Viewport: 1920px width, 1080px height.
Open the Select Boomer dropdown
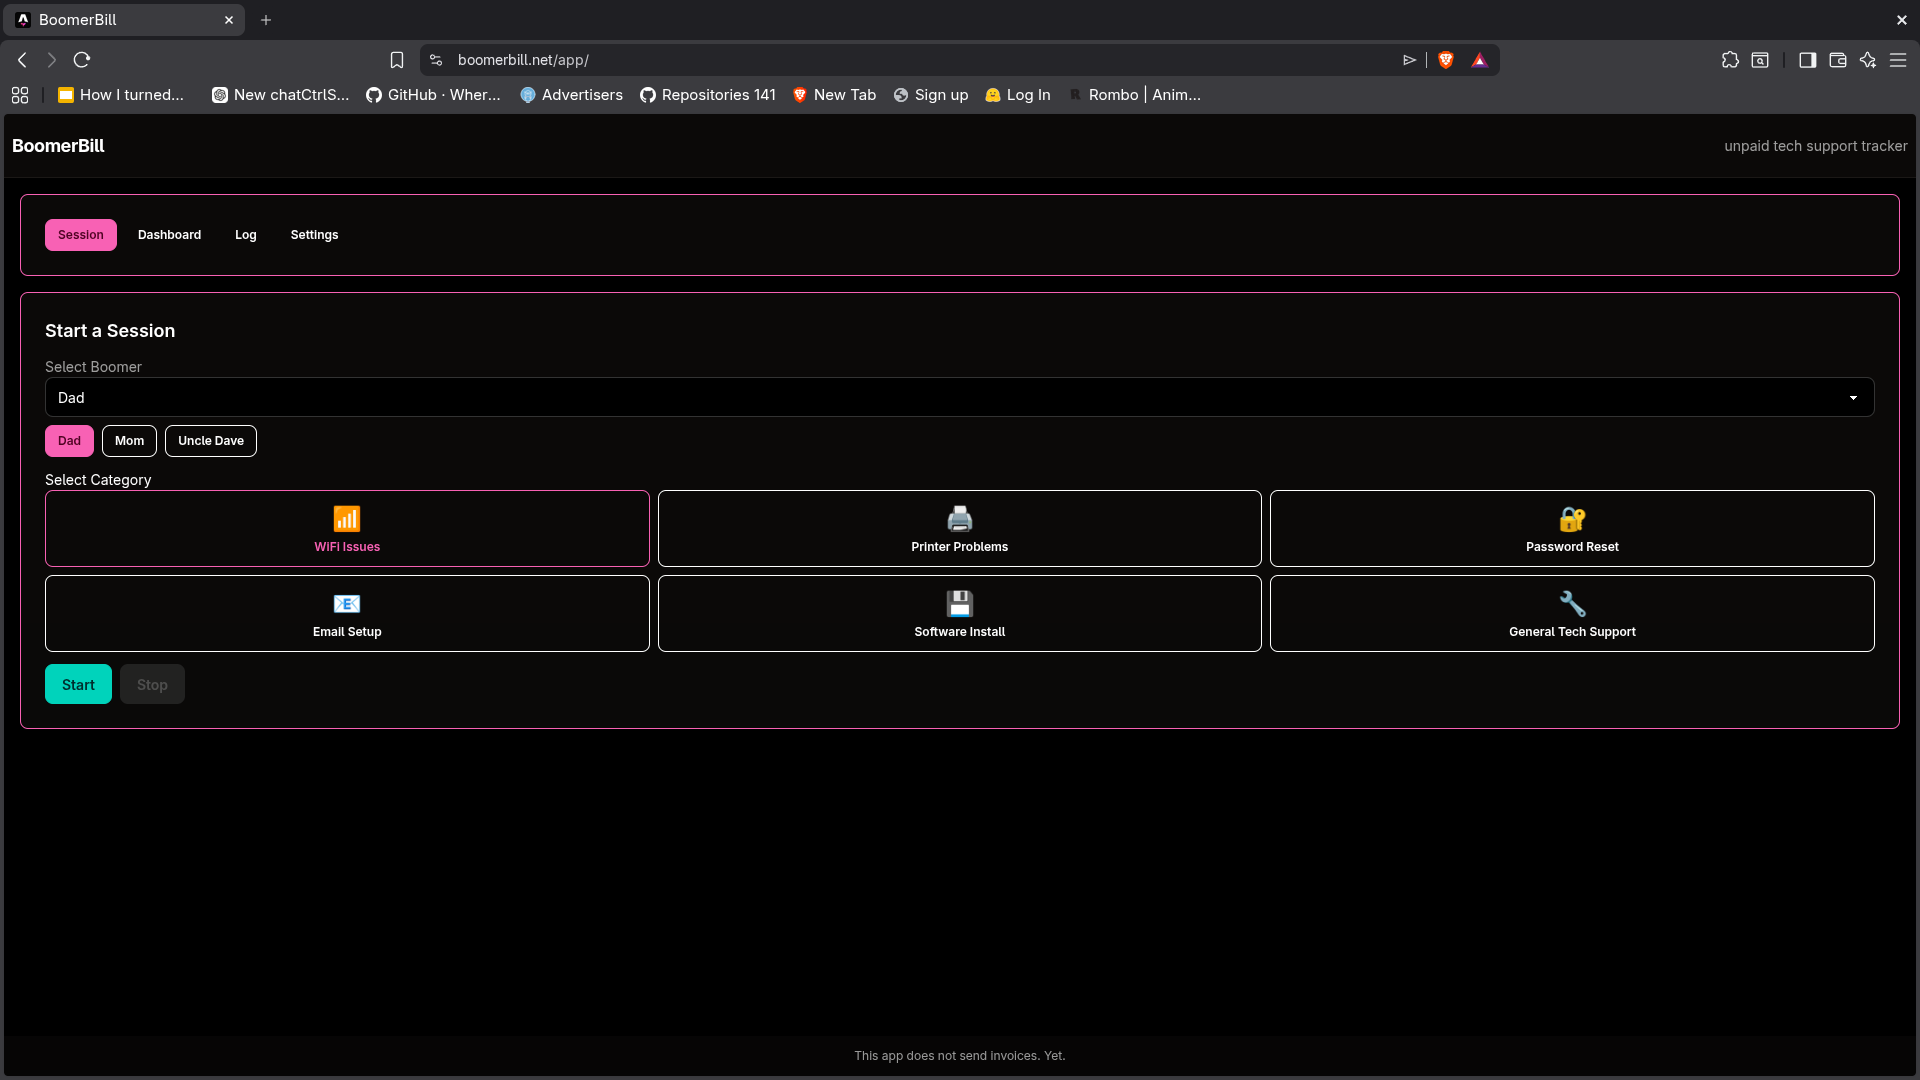pyautogui.click(x=959, y=398)
